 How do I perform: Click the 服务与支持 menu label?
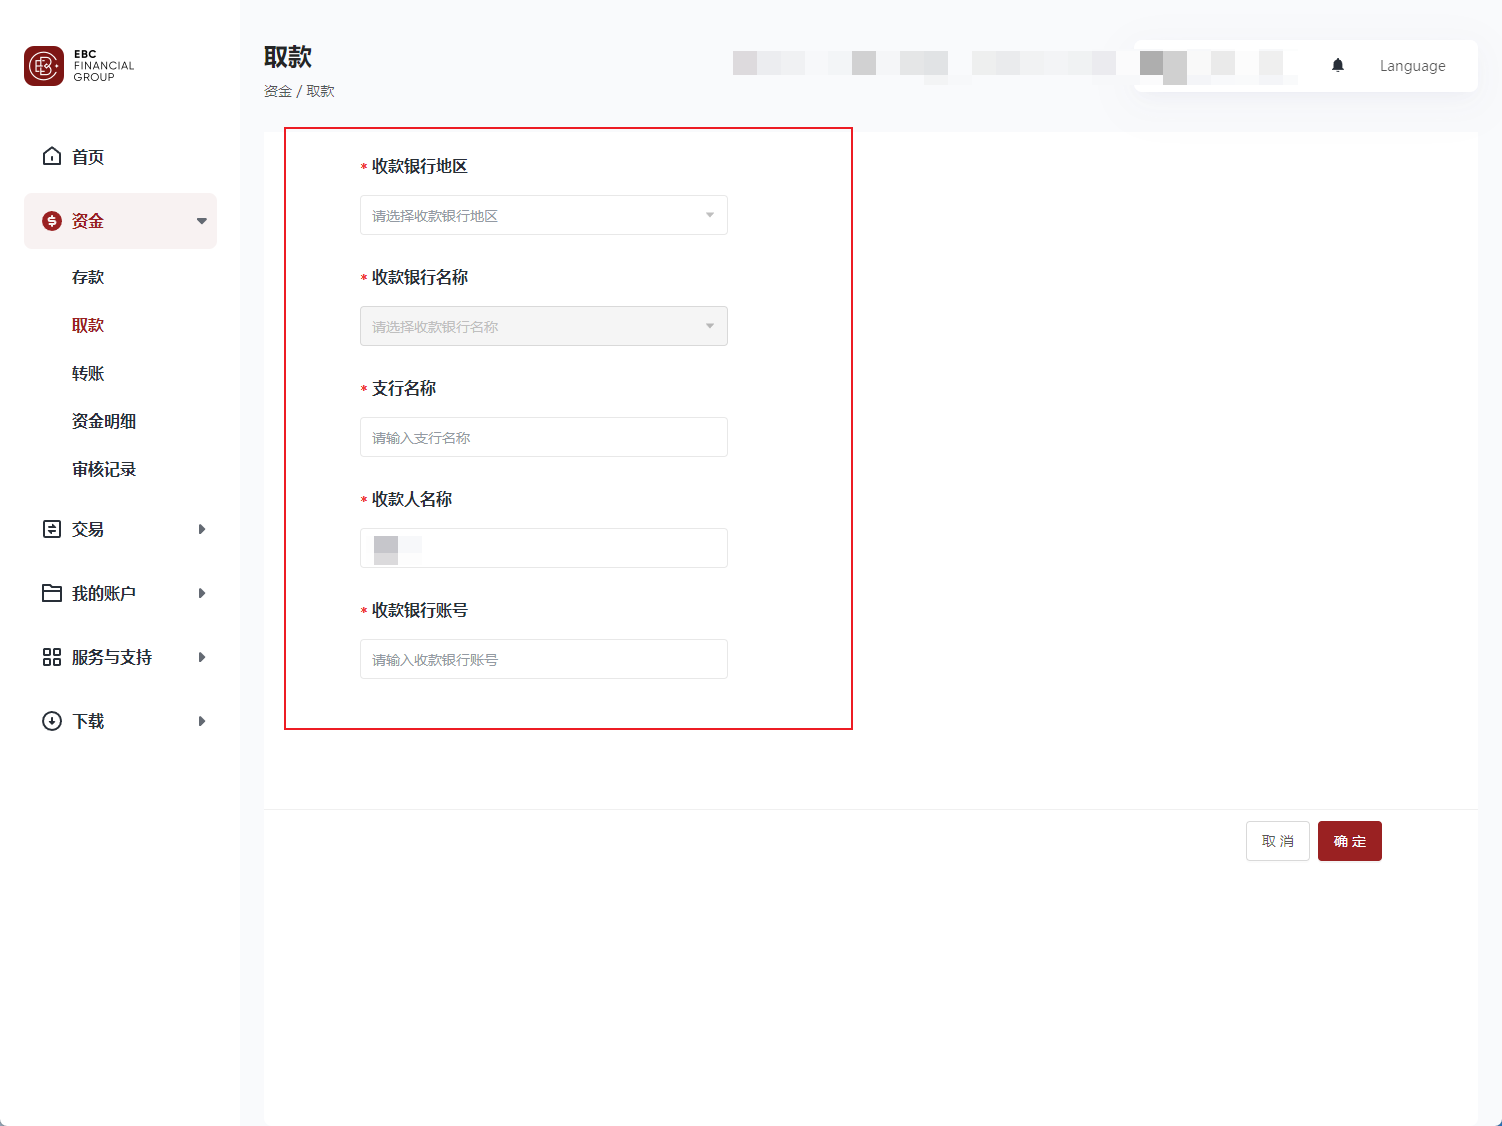coord(112,657)
